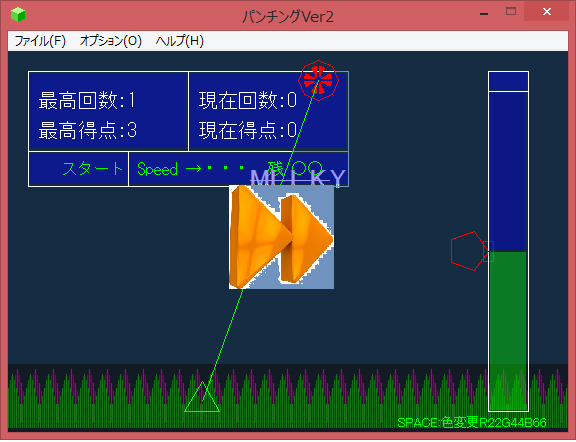The width and height of the screenshot is (576, 442).
Task: Click the orange fast-forward arrows image
Action: (281, 237)
